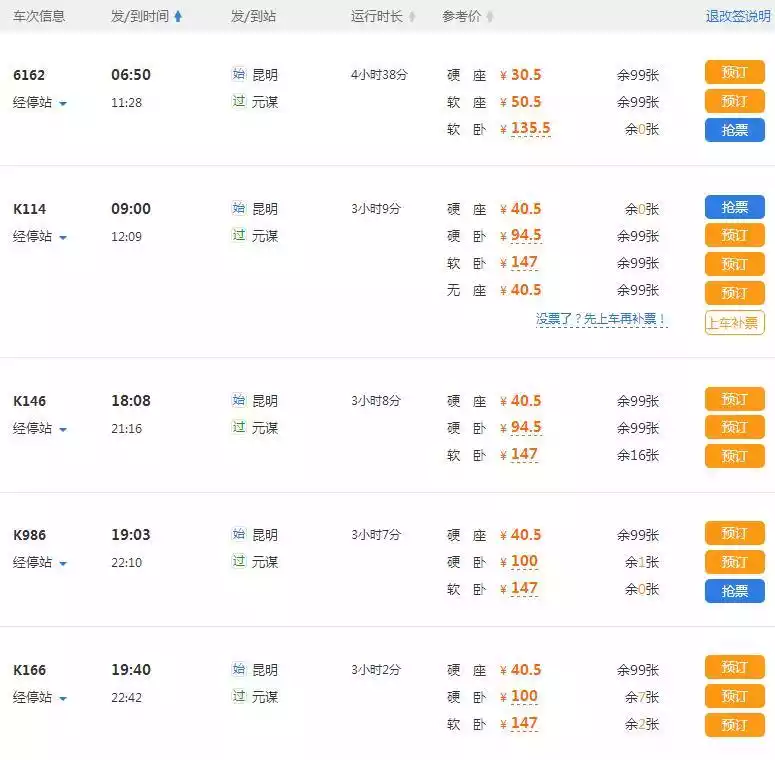Book 6162 hard seat with 预订

(x=734, y=73)
